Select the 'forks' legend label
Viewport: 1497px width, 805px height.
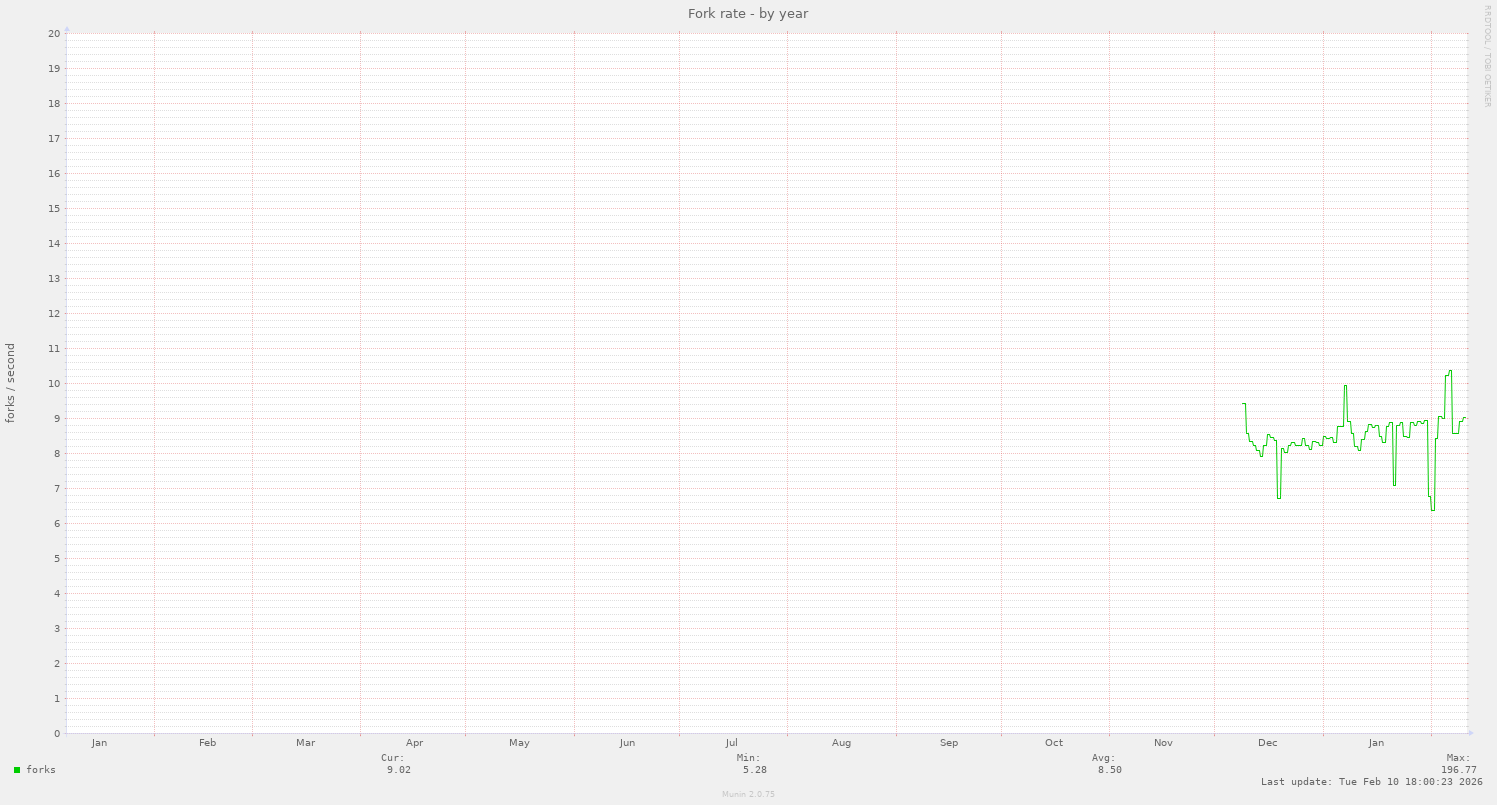click(x=41, y=770)
